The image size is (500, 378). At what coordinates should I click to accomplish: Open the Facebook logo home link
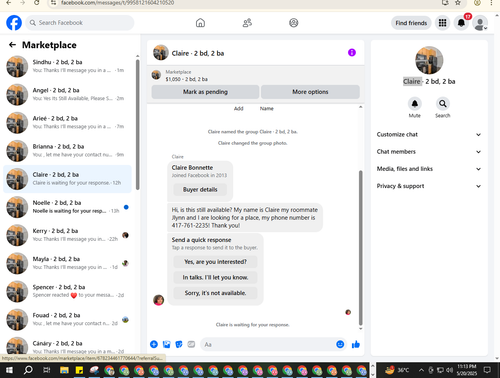click(14, 23)
